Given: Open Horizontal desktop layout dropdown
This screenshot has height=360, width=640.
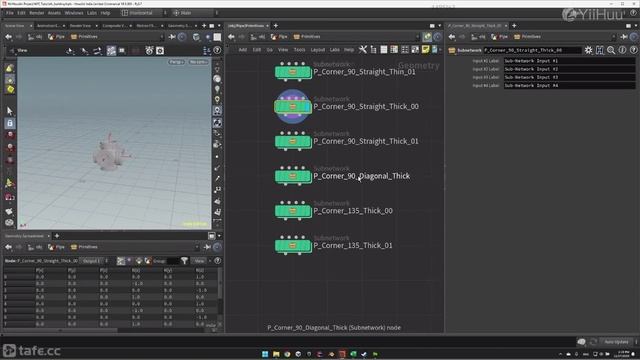Looking at the screenshot, I should [x=144, y=13].
